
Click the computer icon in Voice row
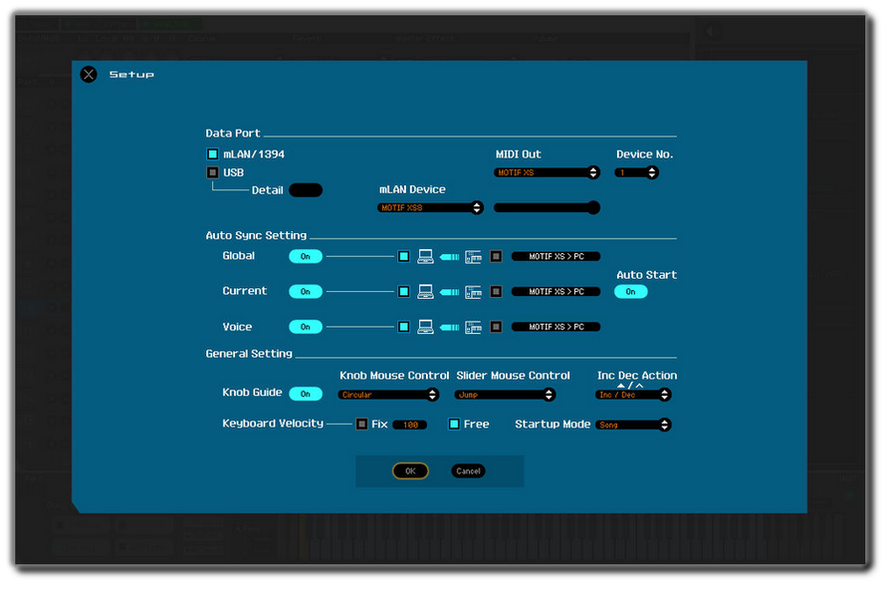pyautogui.click(x=425, y=327)
